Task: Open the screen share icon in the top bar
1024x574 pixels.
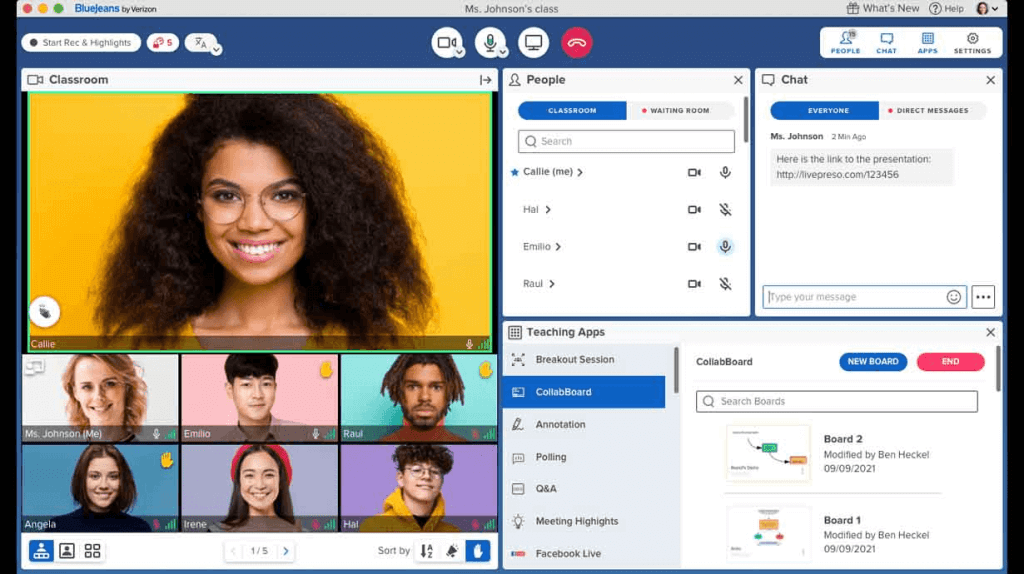Action: pyautogui.click(x=533, y=42)
